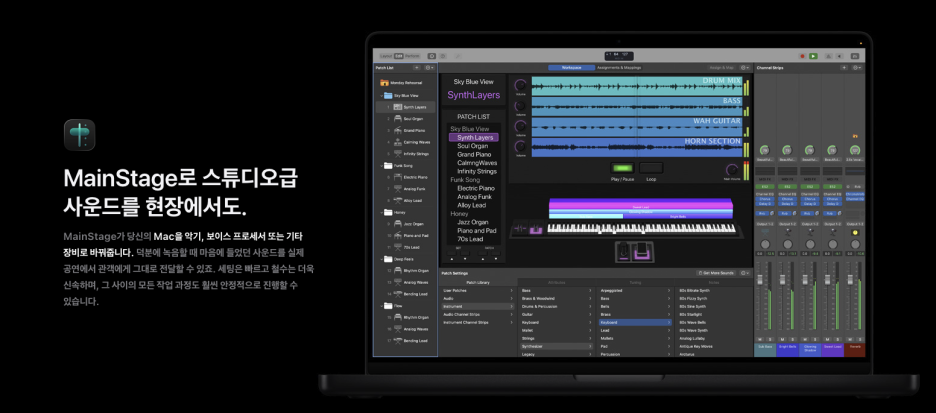Click the Synth Layers patch icon in Patch List
The image size is (936, 413).
point(398,107)
